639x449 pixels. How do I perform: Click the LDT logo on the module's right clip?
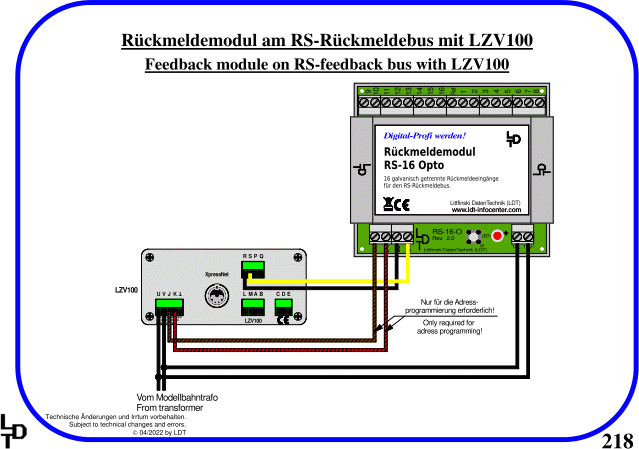click(542, 169)
